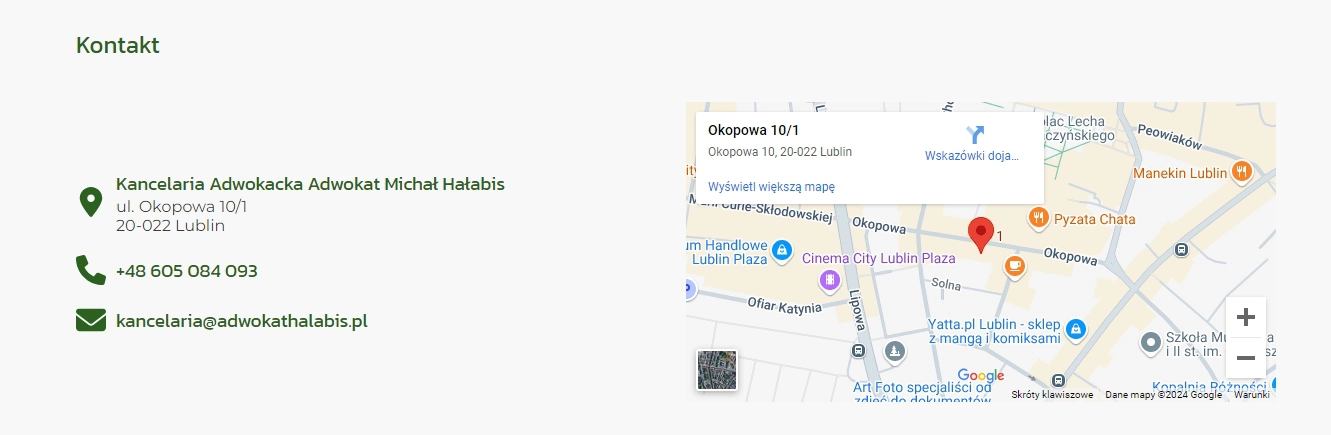Click Szkoła Muzyczna gray marker icon

tap(1150, 344)
